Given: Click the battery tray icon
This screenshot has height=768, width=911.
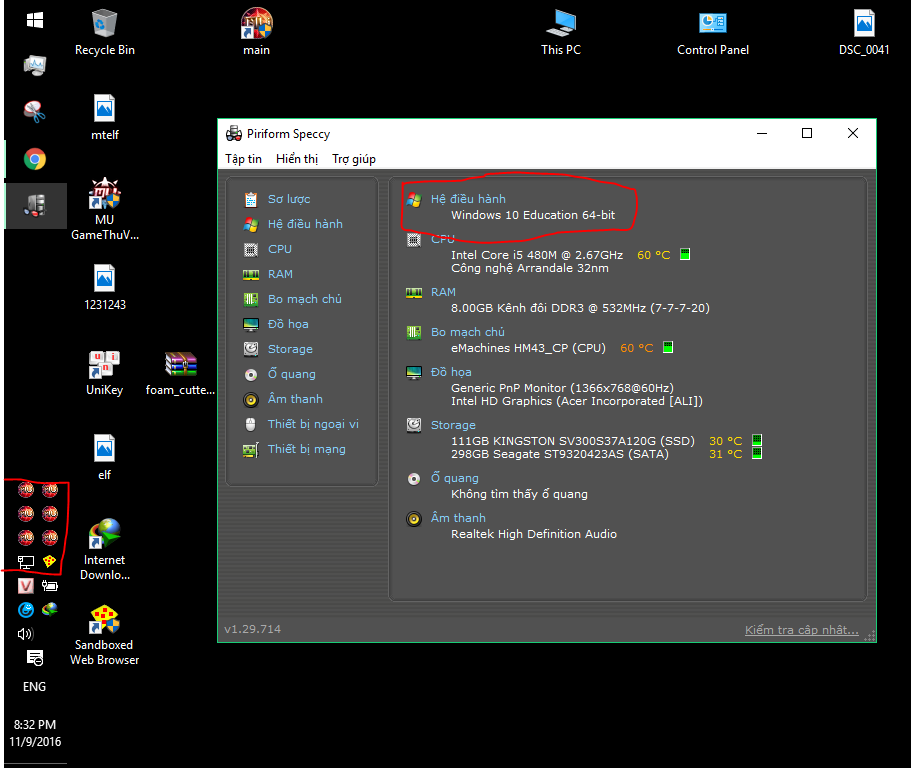Looking at the screenshot, I should [50, 586].
